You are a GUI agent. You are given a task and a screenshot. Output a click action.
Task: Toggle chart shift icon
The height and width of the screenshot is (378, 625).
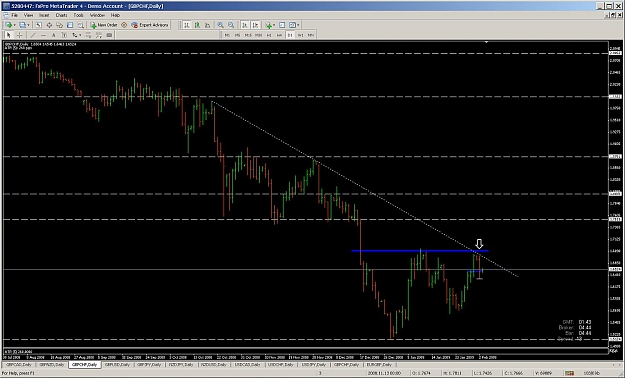point(256,25)
